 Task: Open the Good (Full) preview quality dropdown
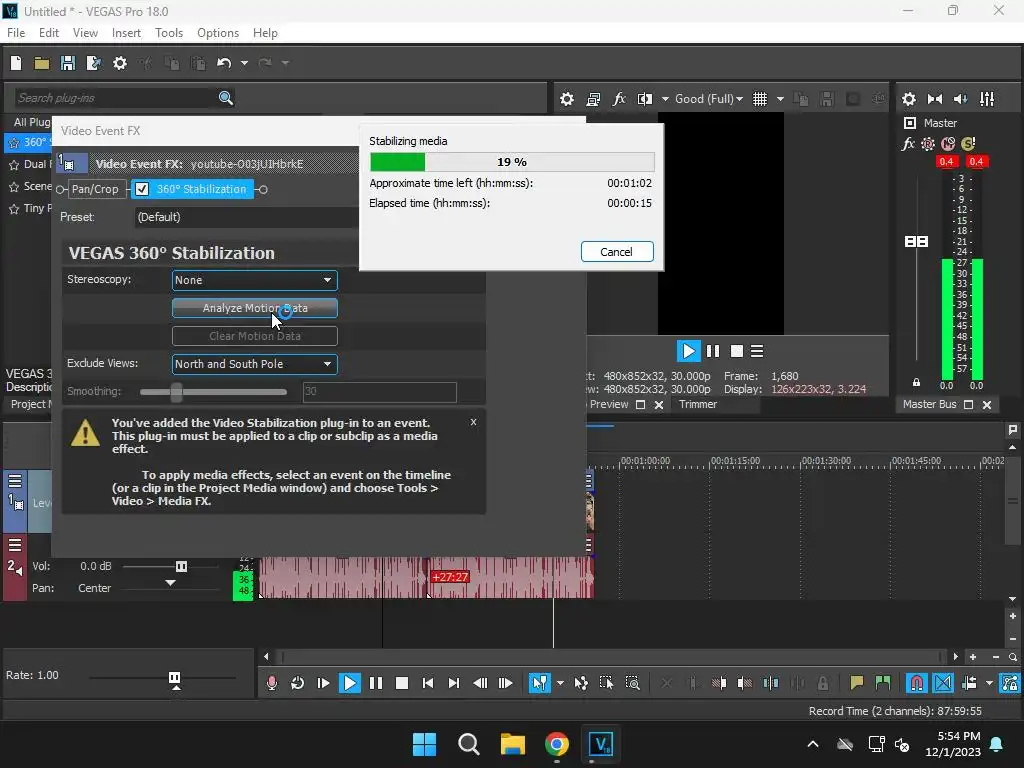[709, 99]
